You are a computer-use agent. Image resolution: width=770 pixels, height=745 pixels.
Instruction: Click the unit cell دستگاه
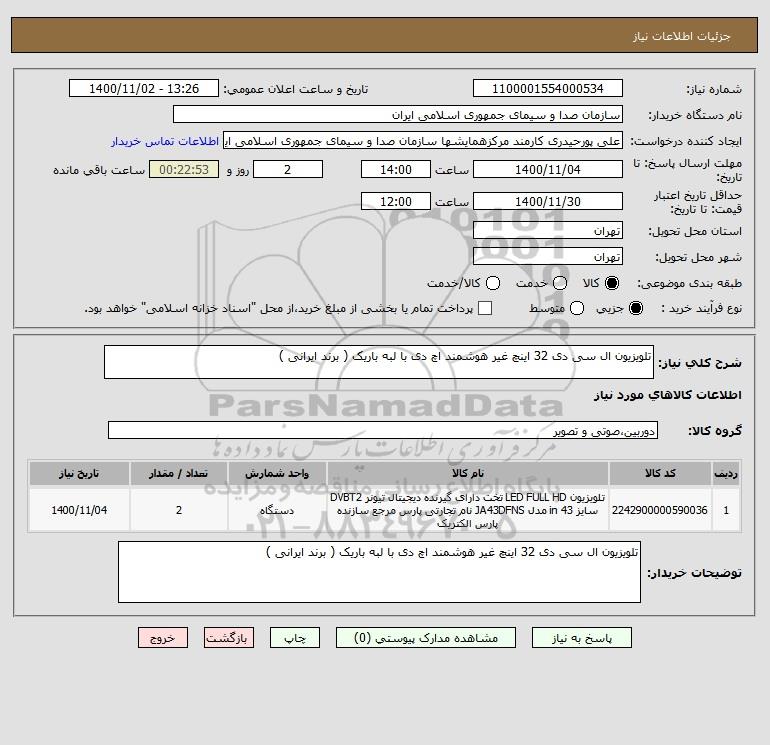click(x=277, y=510)
